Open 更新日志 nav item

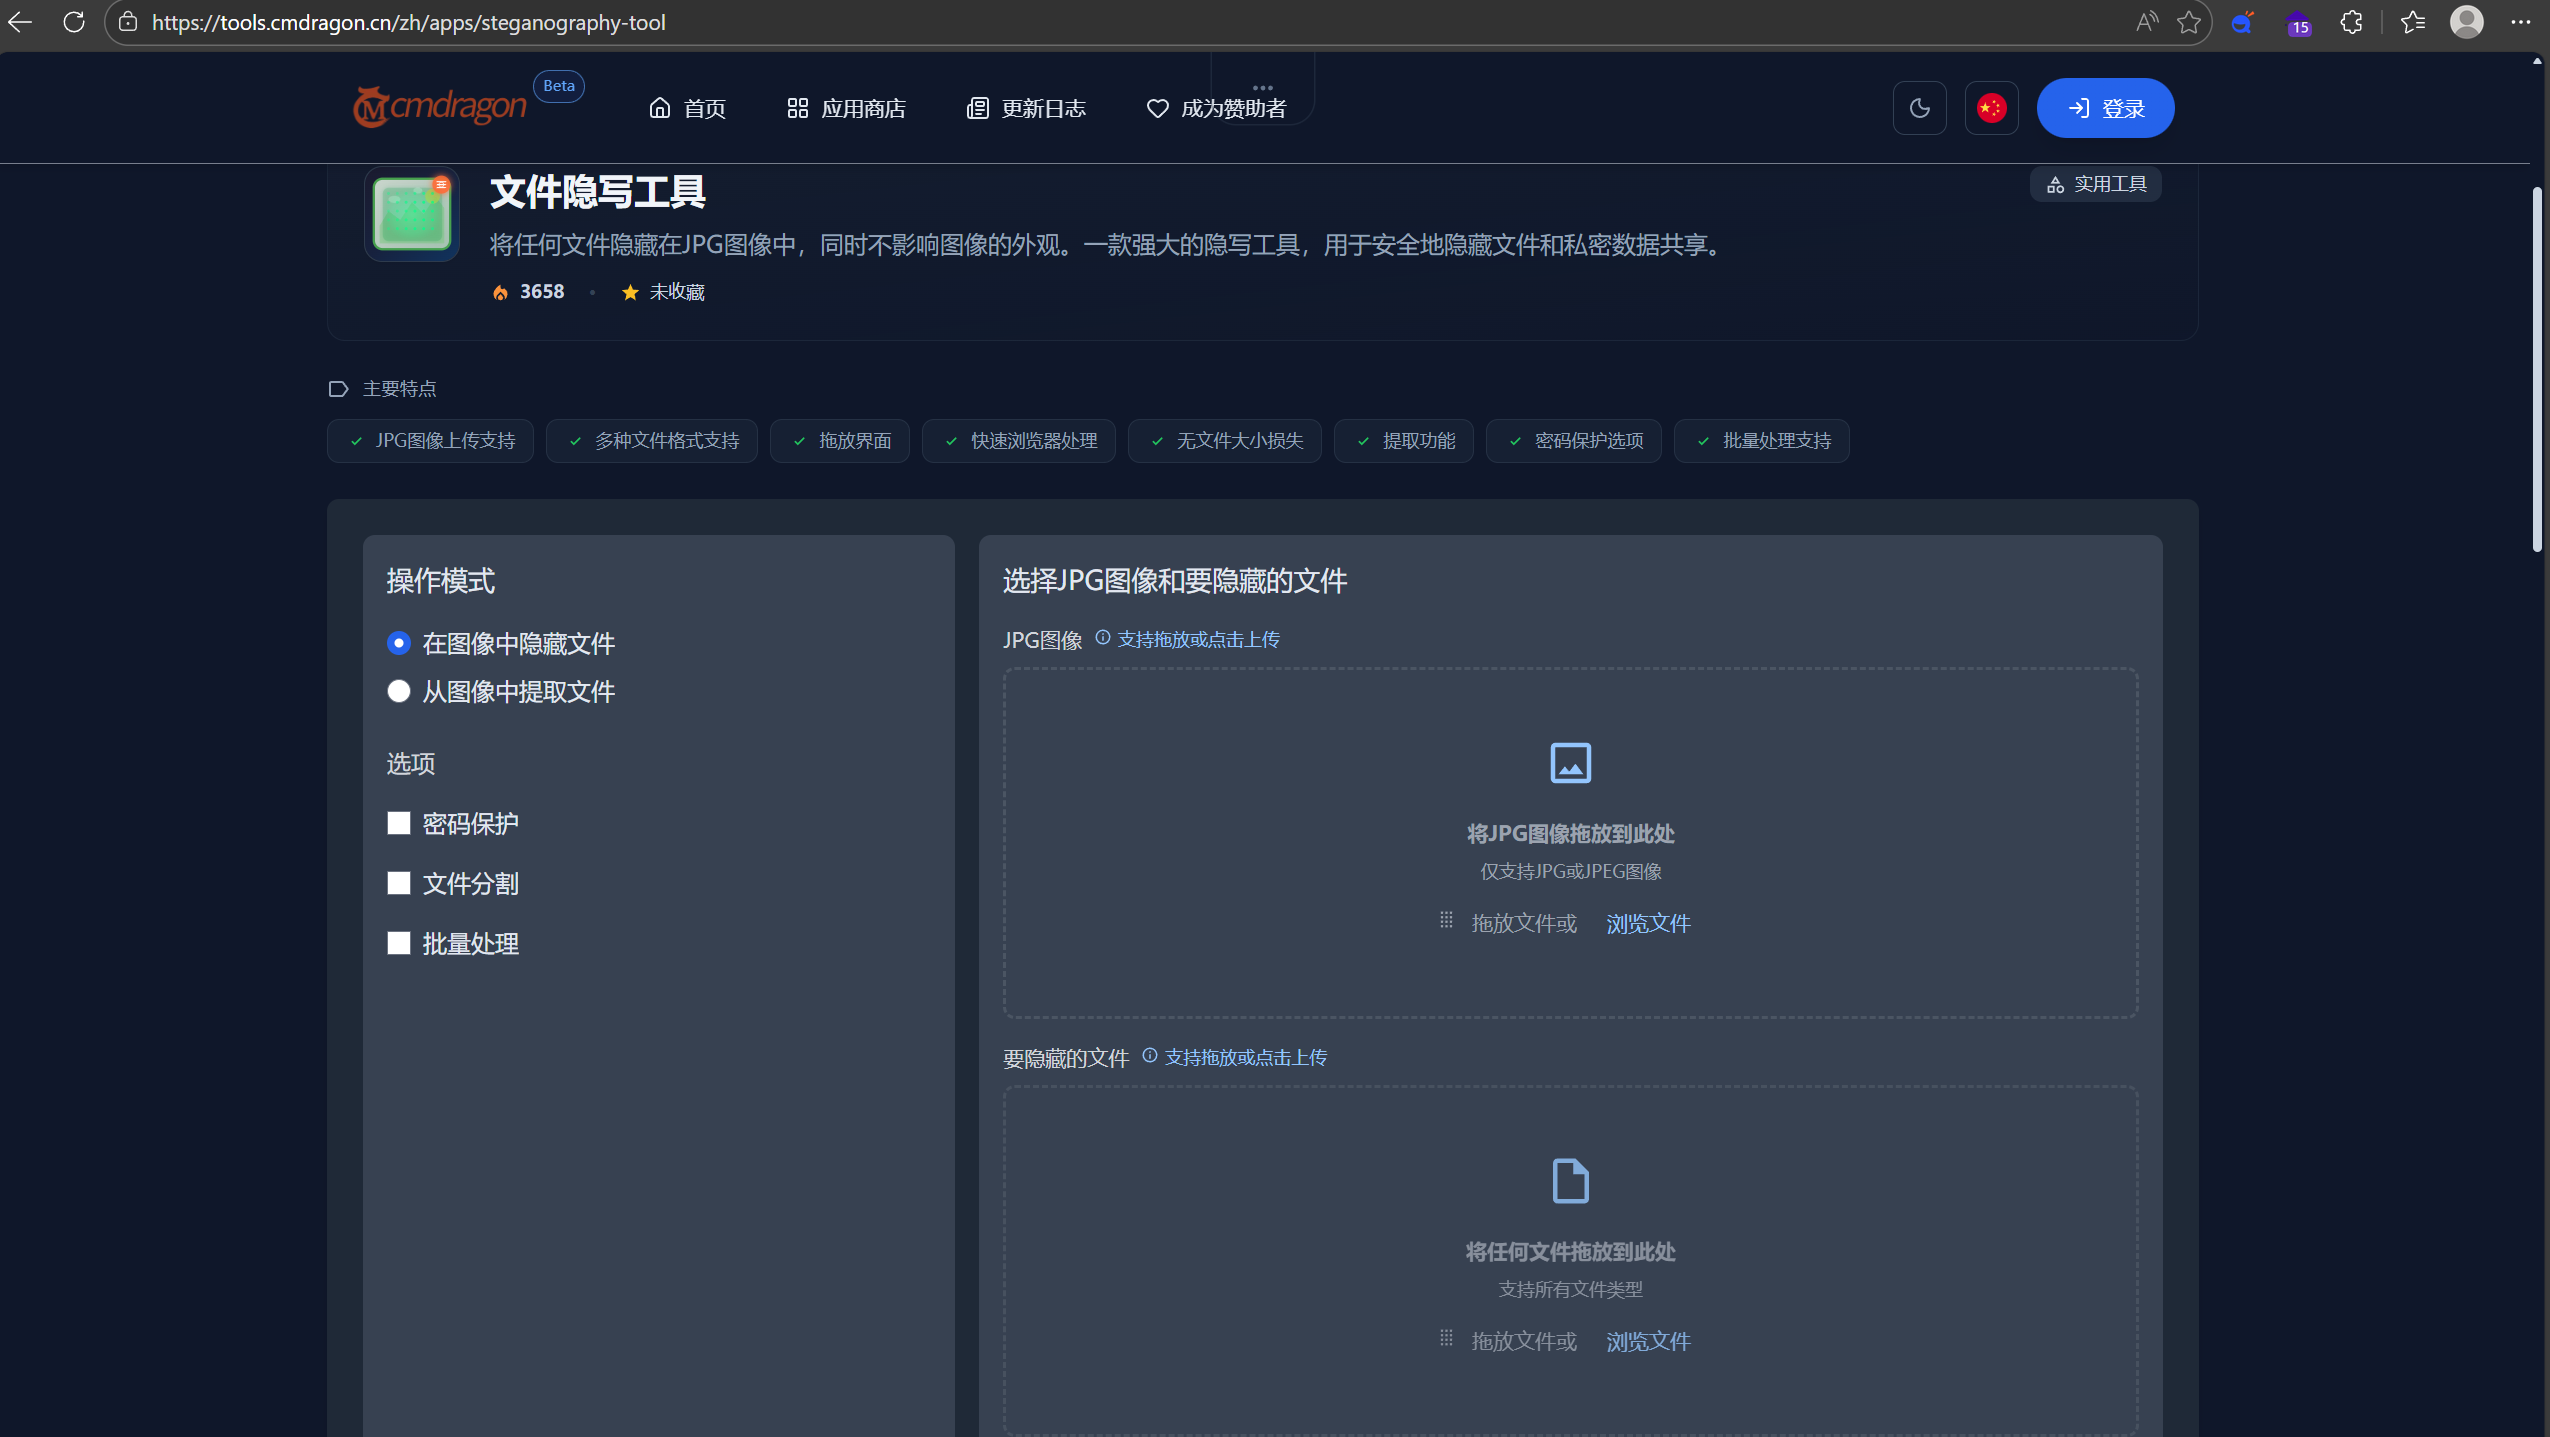coord(1026,108)
